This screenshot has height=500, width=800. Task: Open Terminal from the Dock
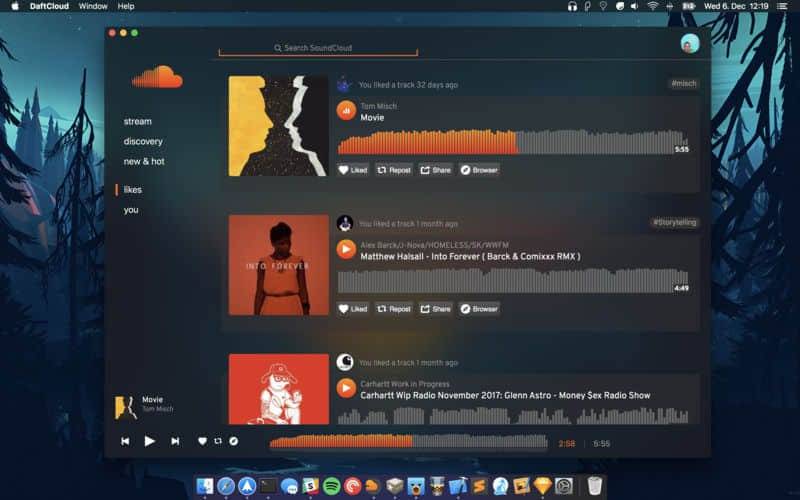(268, 486)
